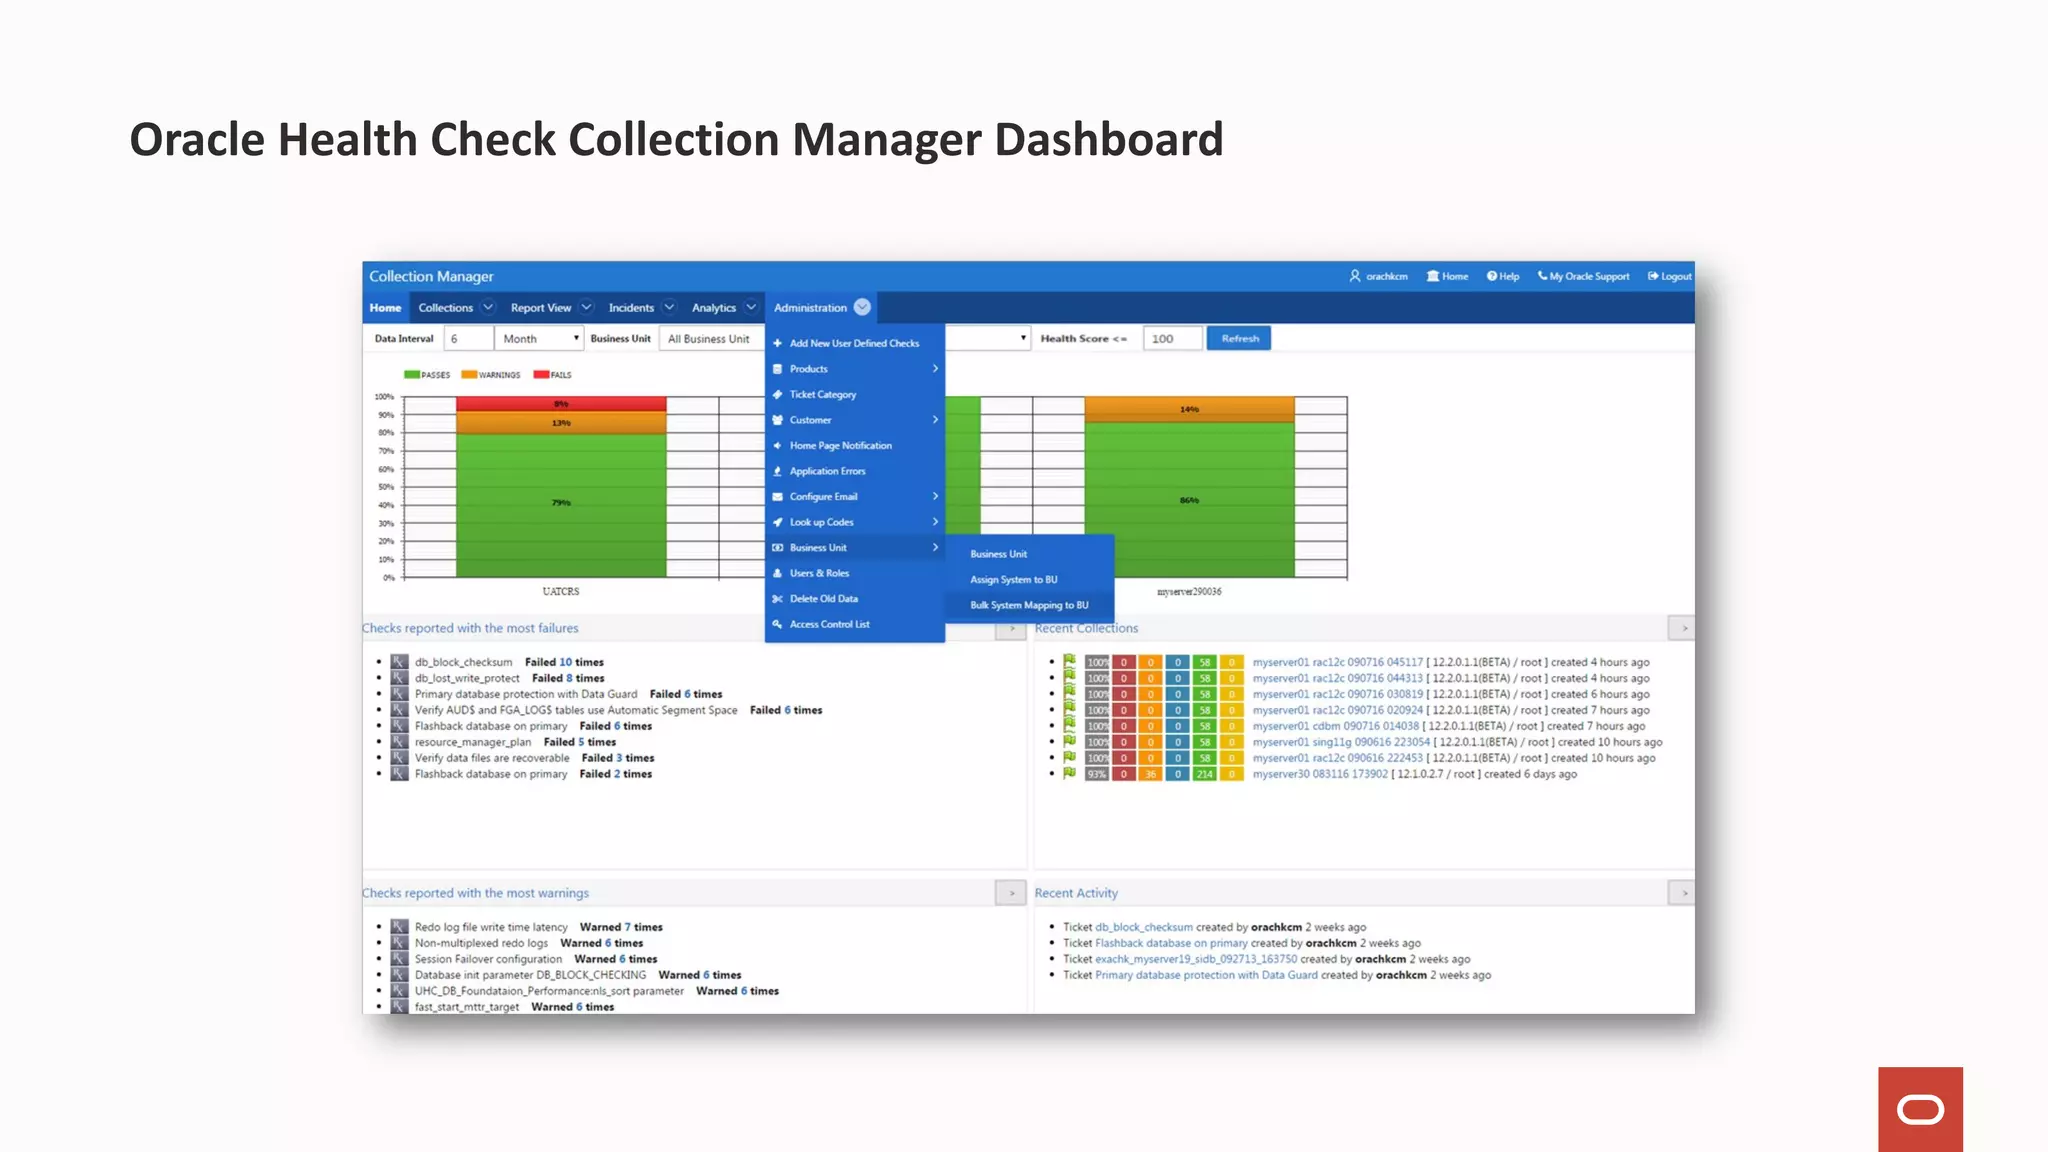Expand Analytics dropdown arrow
This screenshot has width=2048, height=1152.
pos(751,307)
